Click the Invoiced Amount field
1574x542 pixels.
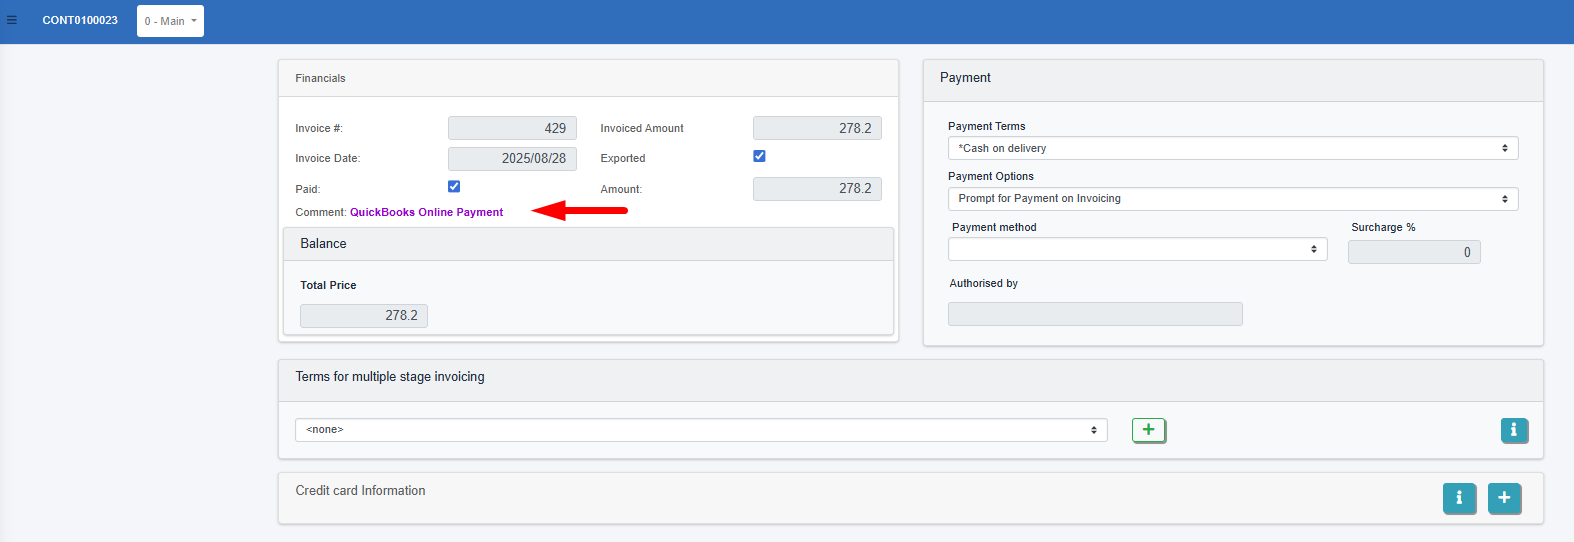pyautogui.click(x=817, y=128)
